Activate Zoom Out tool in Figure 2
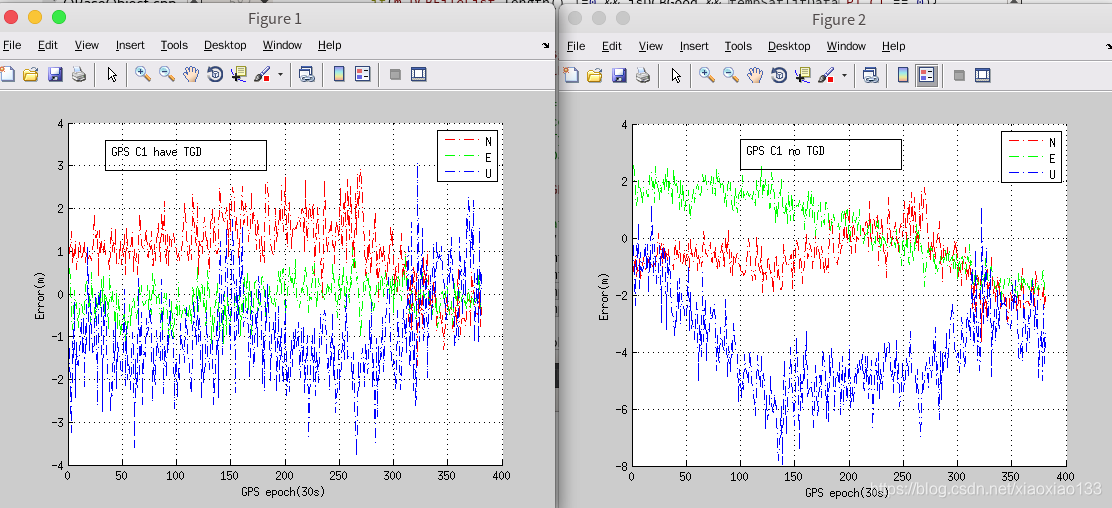The height and width of the screenshot is (508, 1112). click(730, 74)
